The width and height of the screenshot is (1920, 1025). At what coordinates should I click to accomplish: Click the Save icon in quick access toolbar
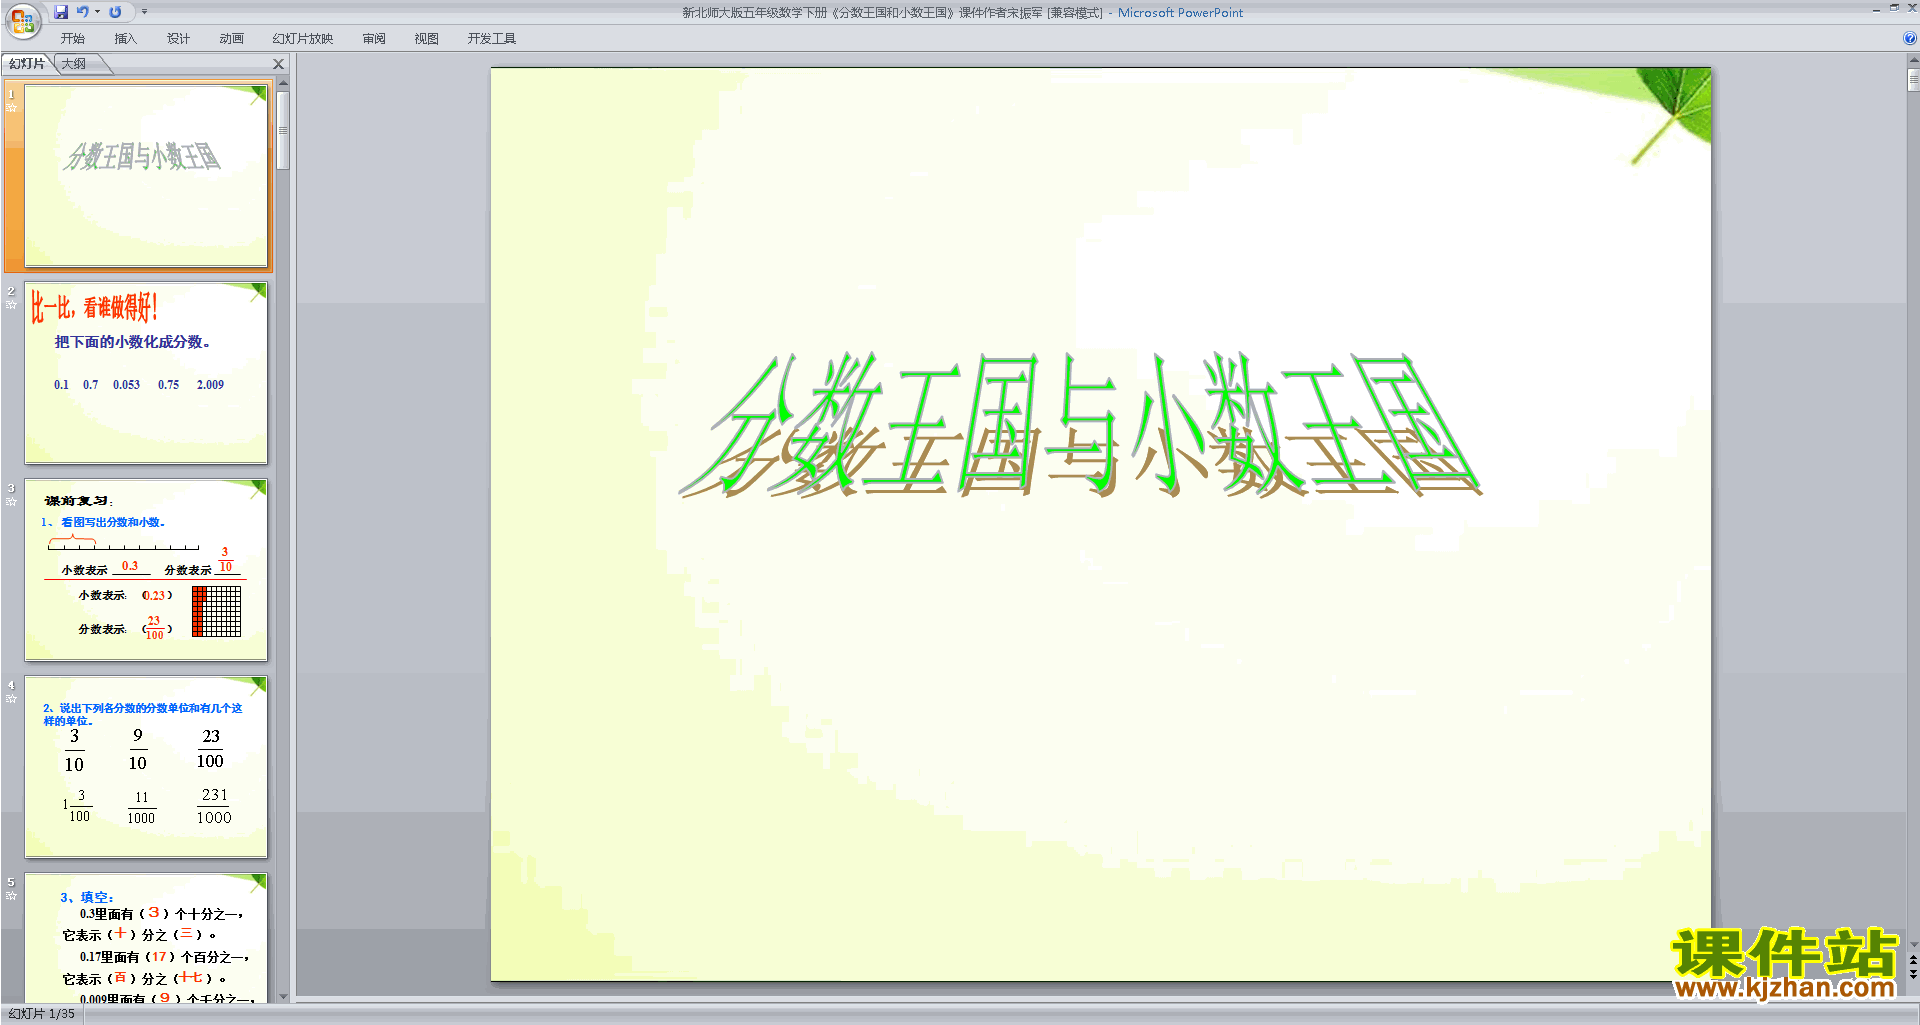point(61,12)
